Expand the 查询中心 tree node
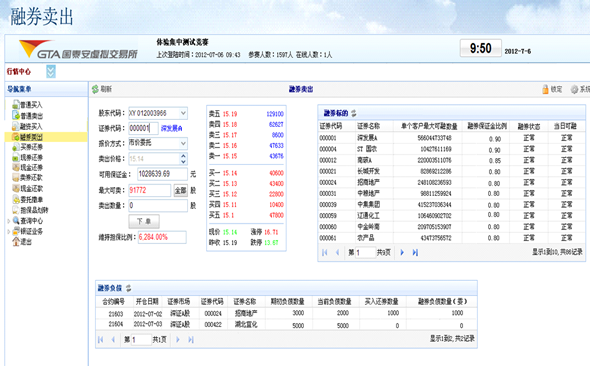This screenshot has width=590, height=366. [9, 221]
